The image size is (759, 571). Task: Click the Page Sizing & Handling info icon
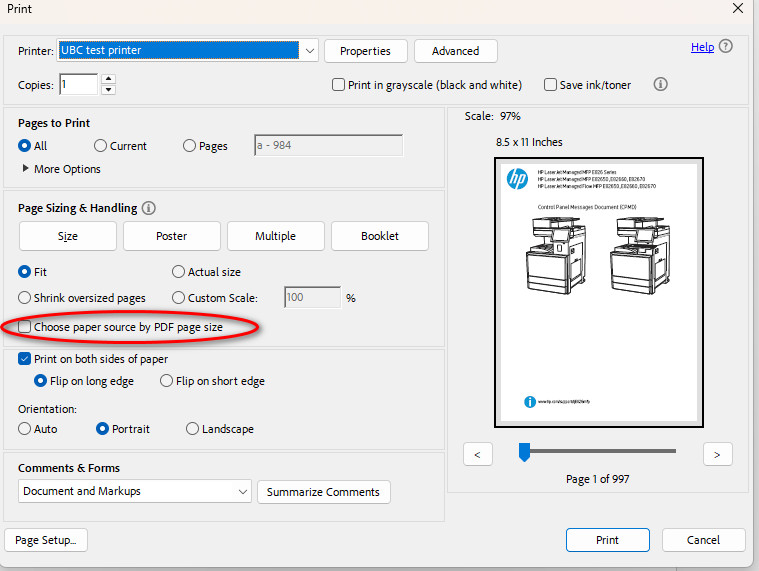[149, 208]
